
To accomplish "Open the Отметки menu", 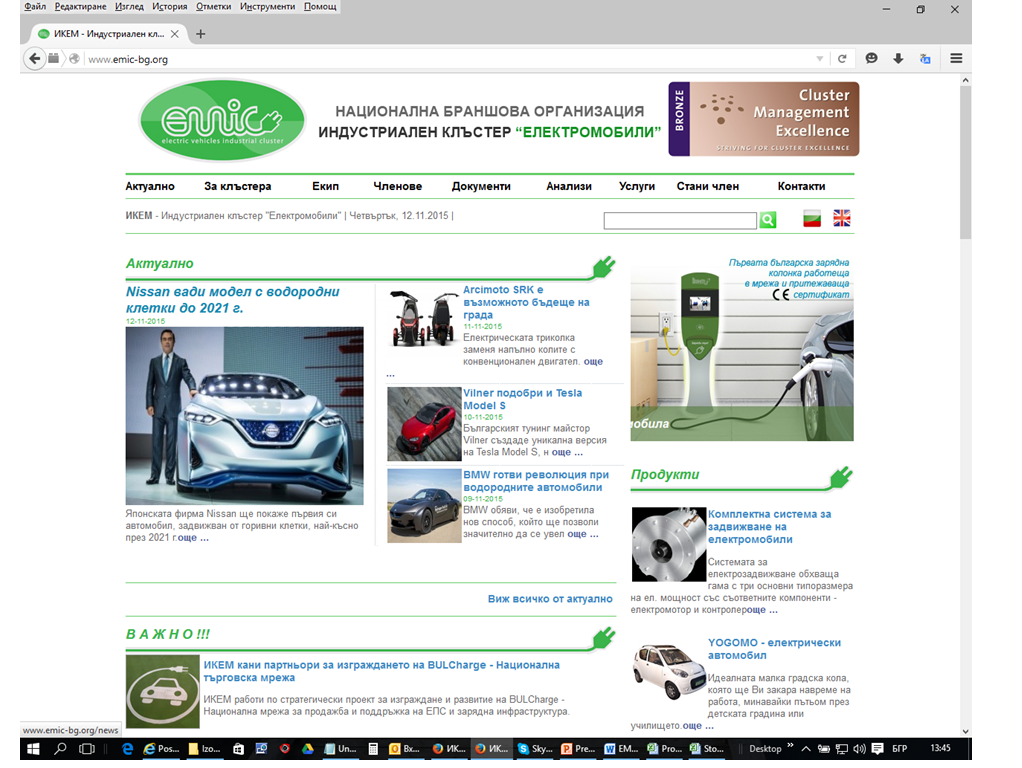I will coord(213,7).
